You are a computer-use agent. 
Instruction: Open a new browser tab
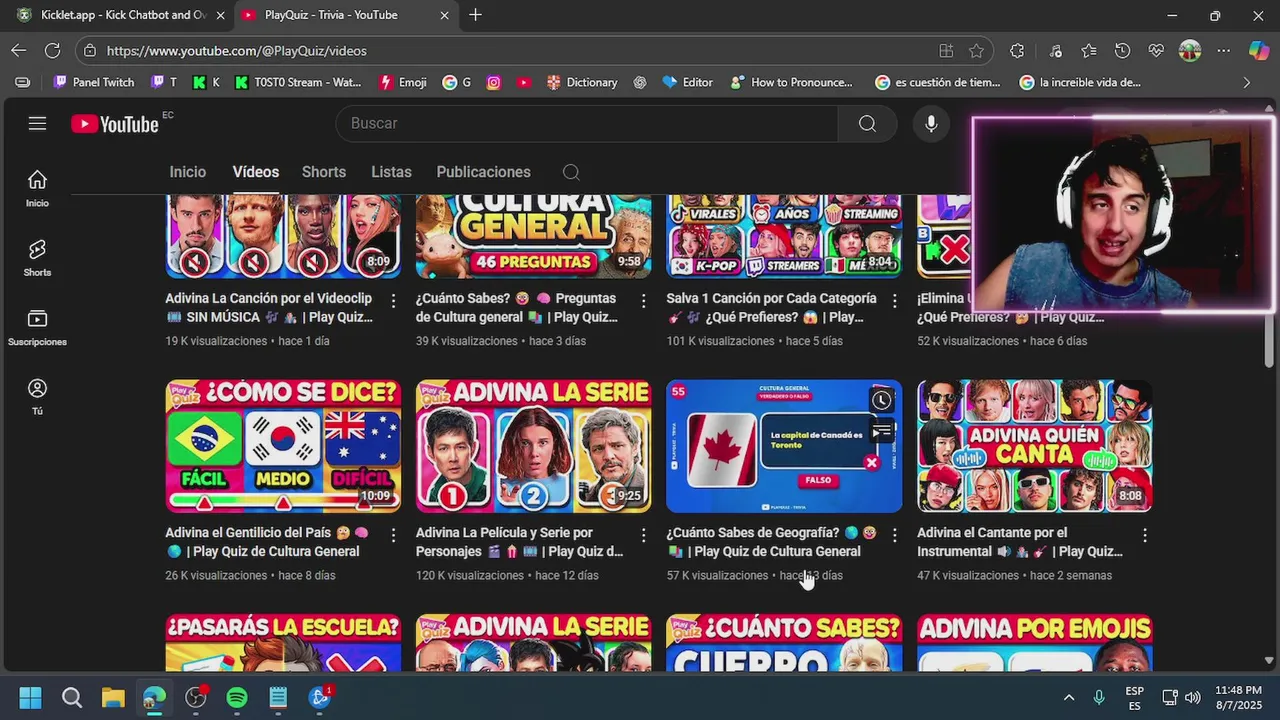[475, 15]
